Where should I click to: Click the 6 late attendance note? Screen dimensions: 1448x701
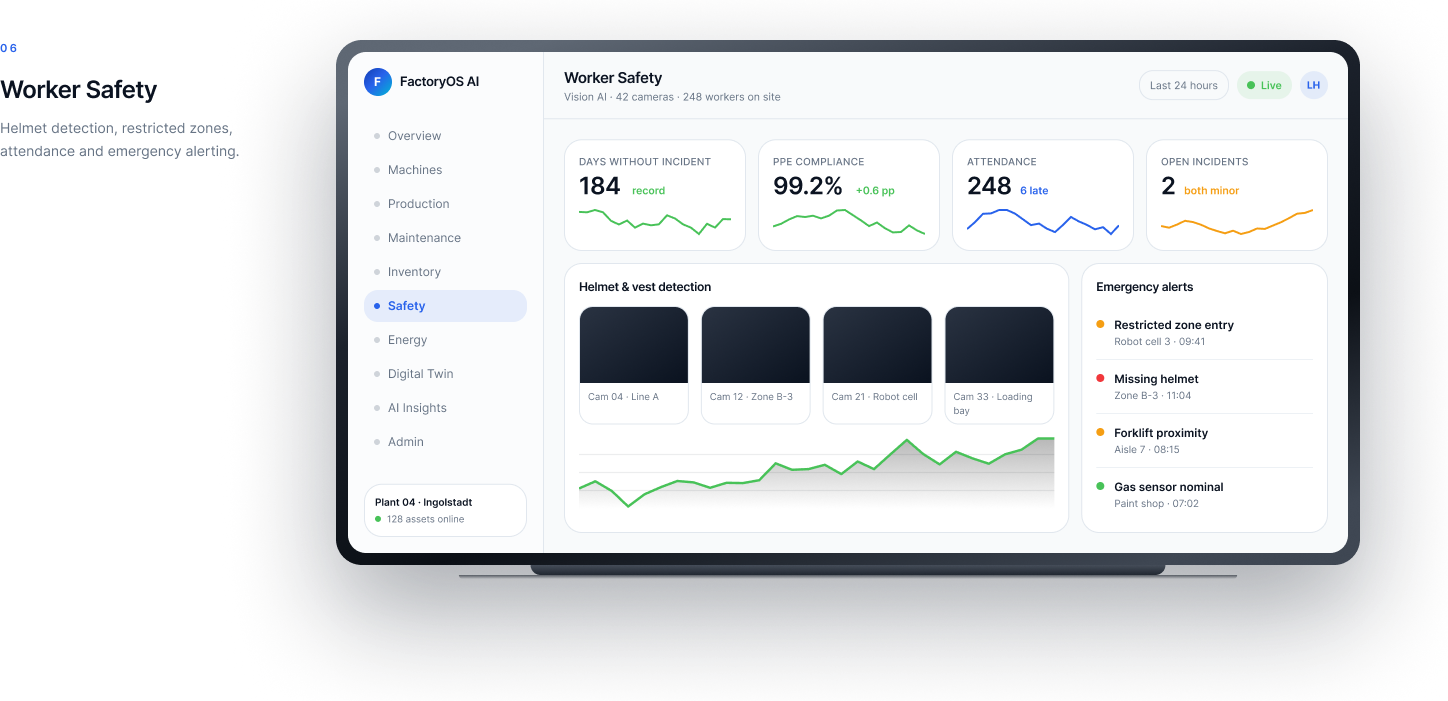[x=1034, y=191]
